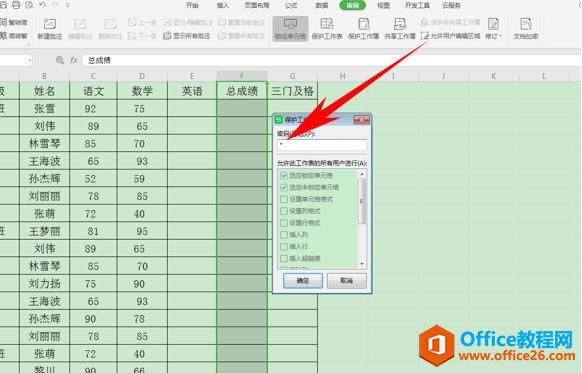
Task: Open the 云服务 cloud services tab
Action: [x=451, y=5]
